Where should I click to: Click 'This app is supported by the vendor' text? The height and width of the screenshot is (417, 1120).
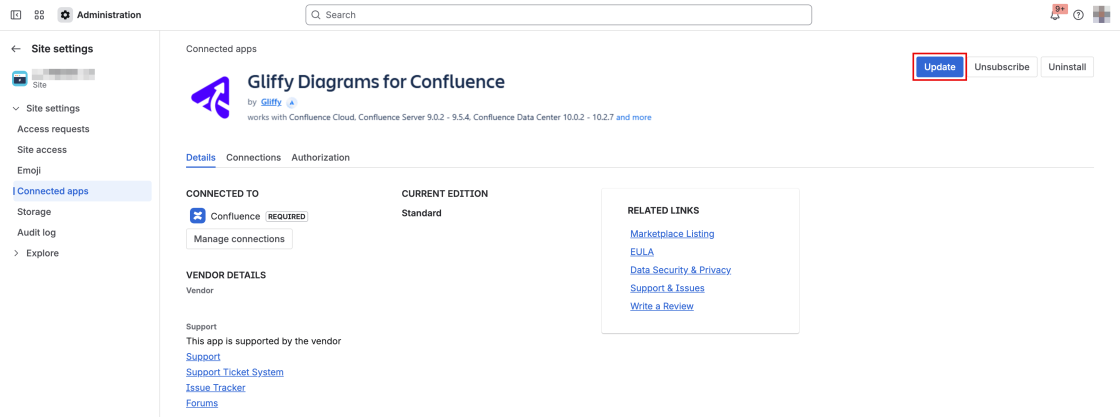(264, 341)
